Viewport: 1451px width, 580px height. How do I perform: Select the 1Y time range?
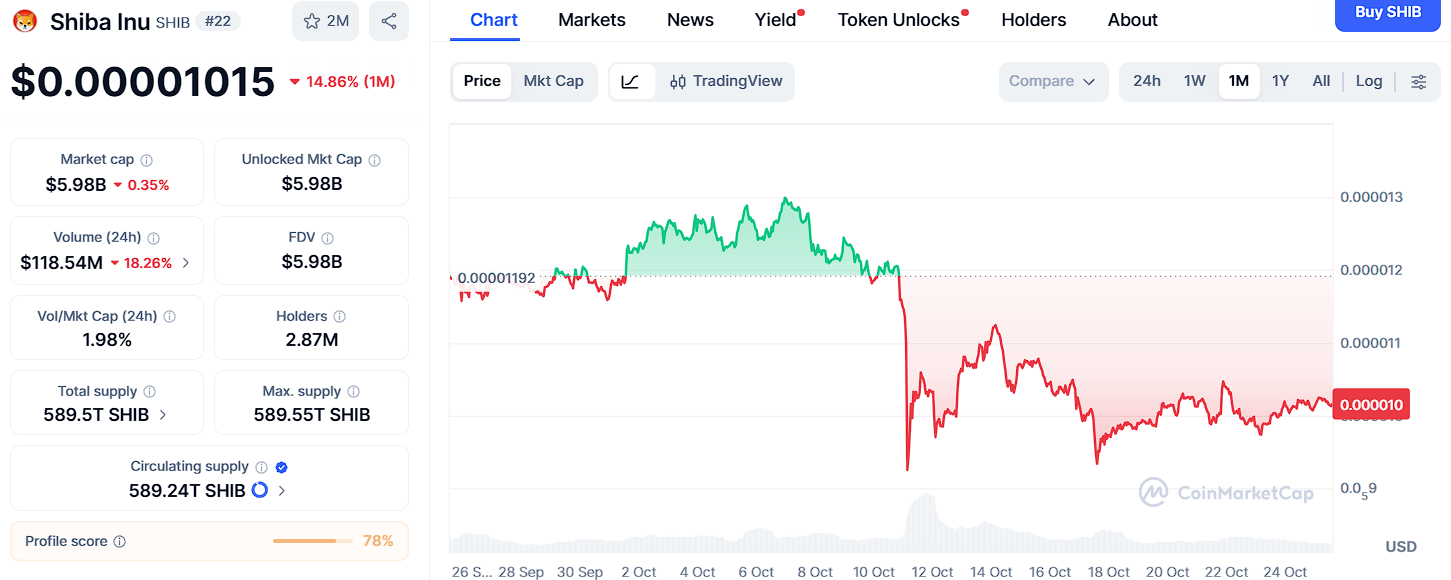1280,81
